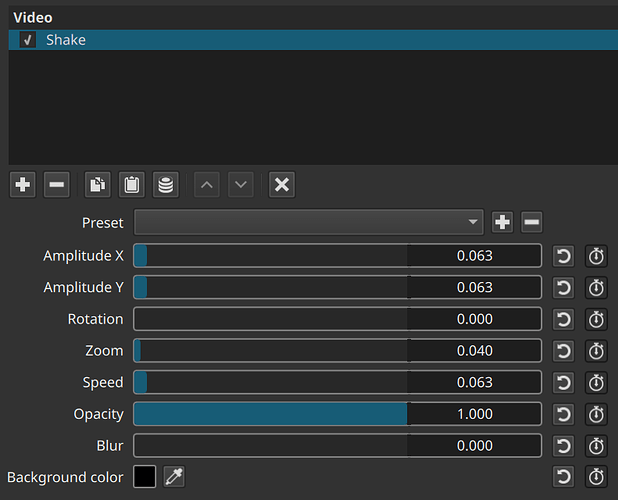The width and height of the screenshot is (618, 500).
Task: Remove selected filter with minus button
Action: coord(57,184)
